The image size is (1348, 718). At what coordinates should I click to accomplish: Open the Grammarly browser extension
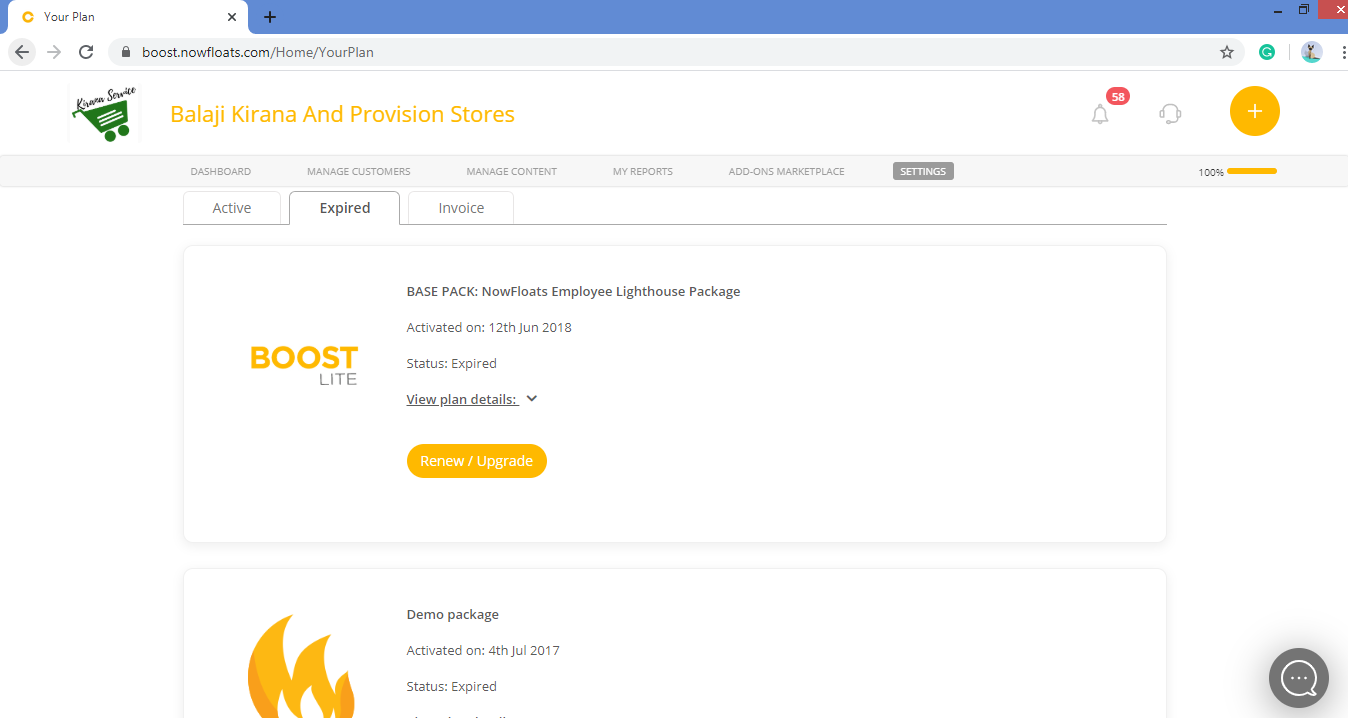1267,51
